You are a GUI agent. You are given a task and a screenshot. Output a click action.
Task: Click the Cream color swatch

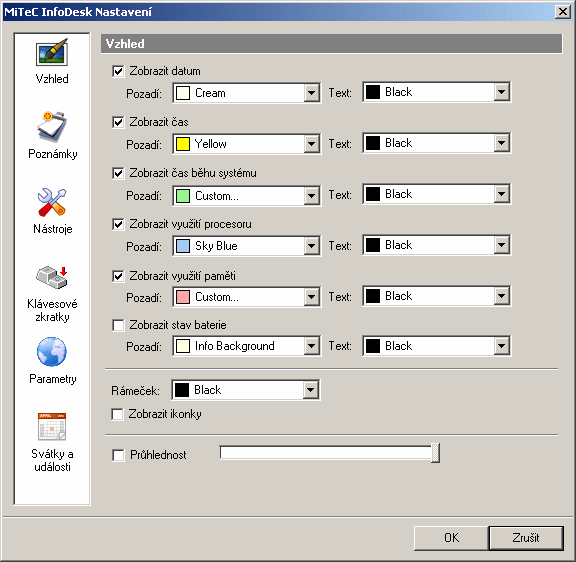pos(183,93)
